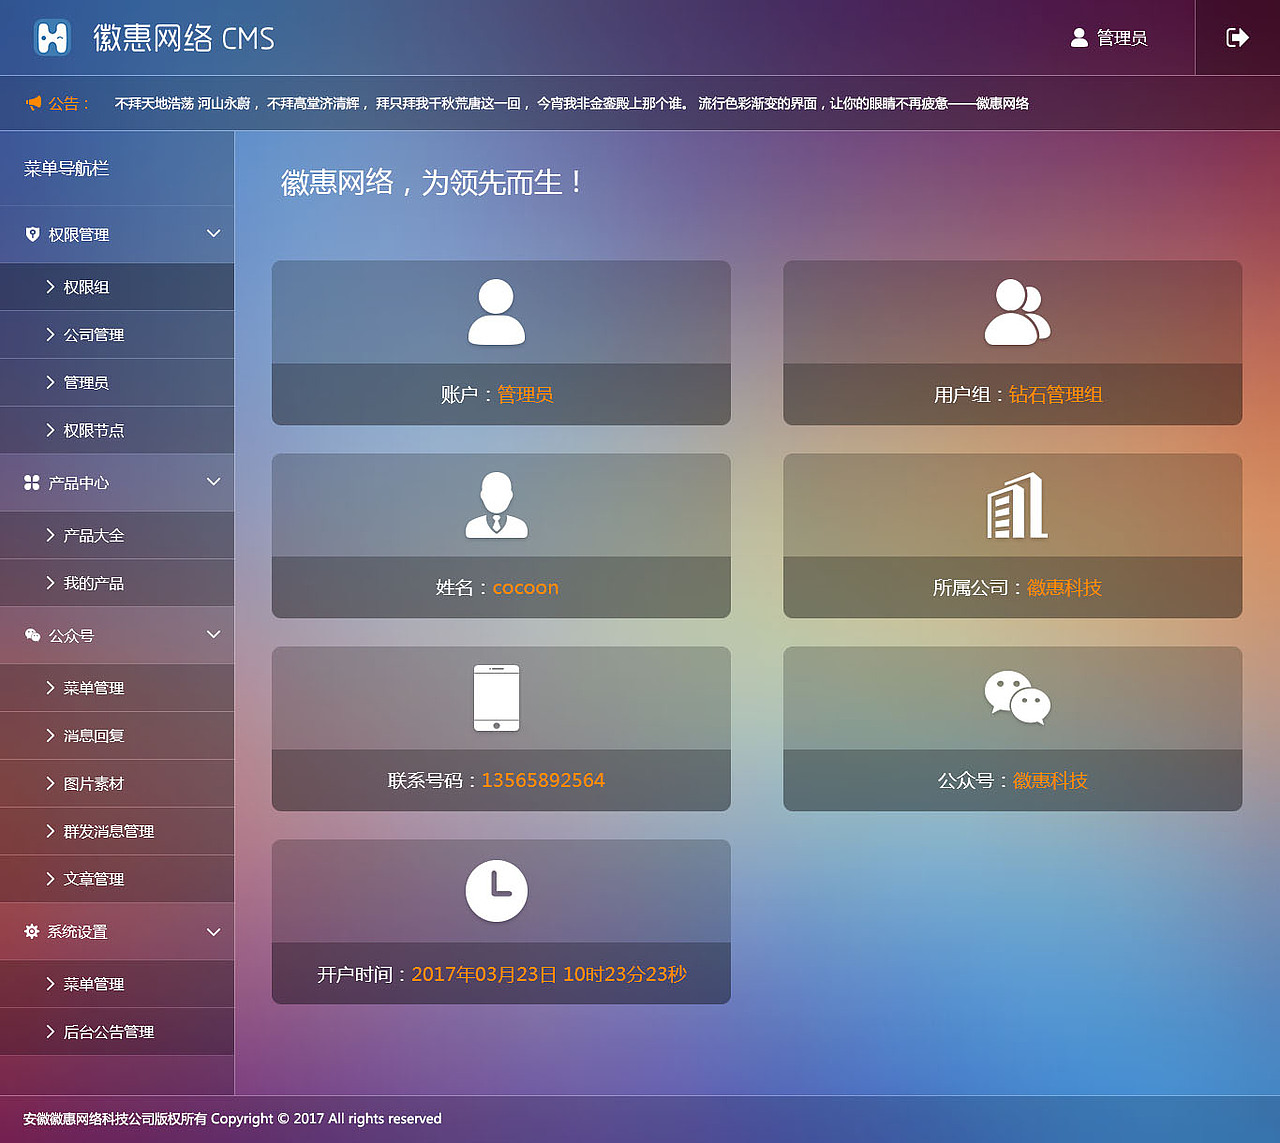Screen dimensions: 1280x1143
Task: Click the phone icon in 联系号码 card
Action: [x=496, y=698]
